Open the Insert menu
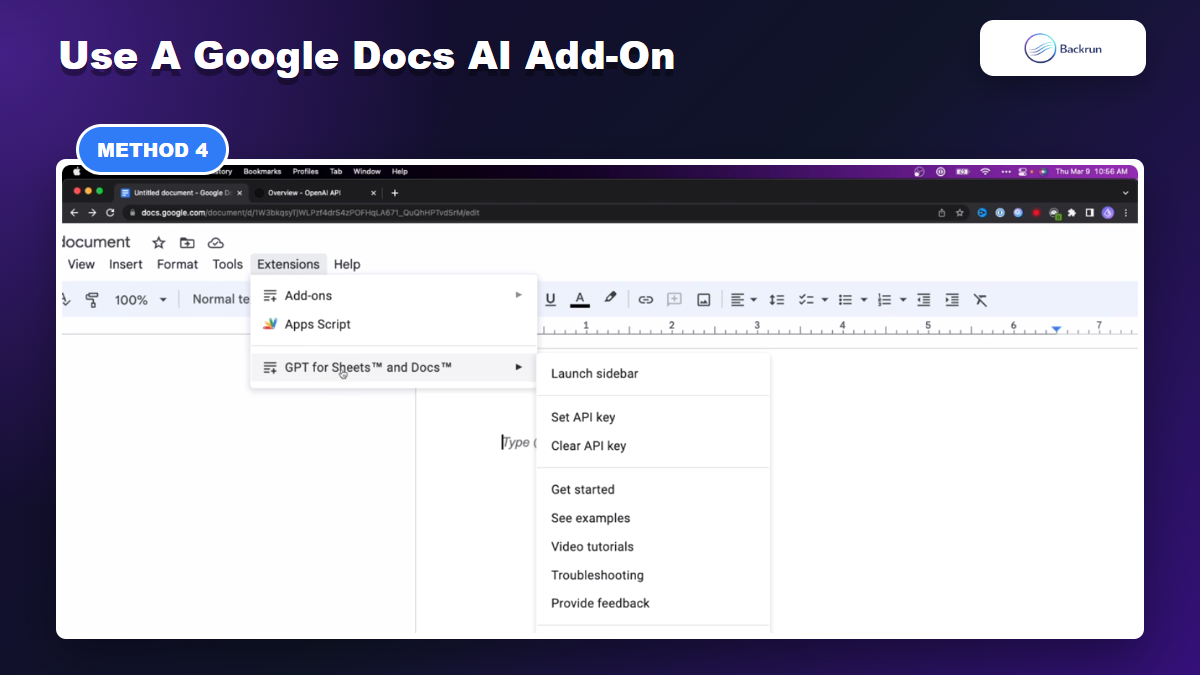Image resolution: width=1200 pixels, height=675 pixels. (x=126, y=264)
